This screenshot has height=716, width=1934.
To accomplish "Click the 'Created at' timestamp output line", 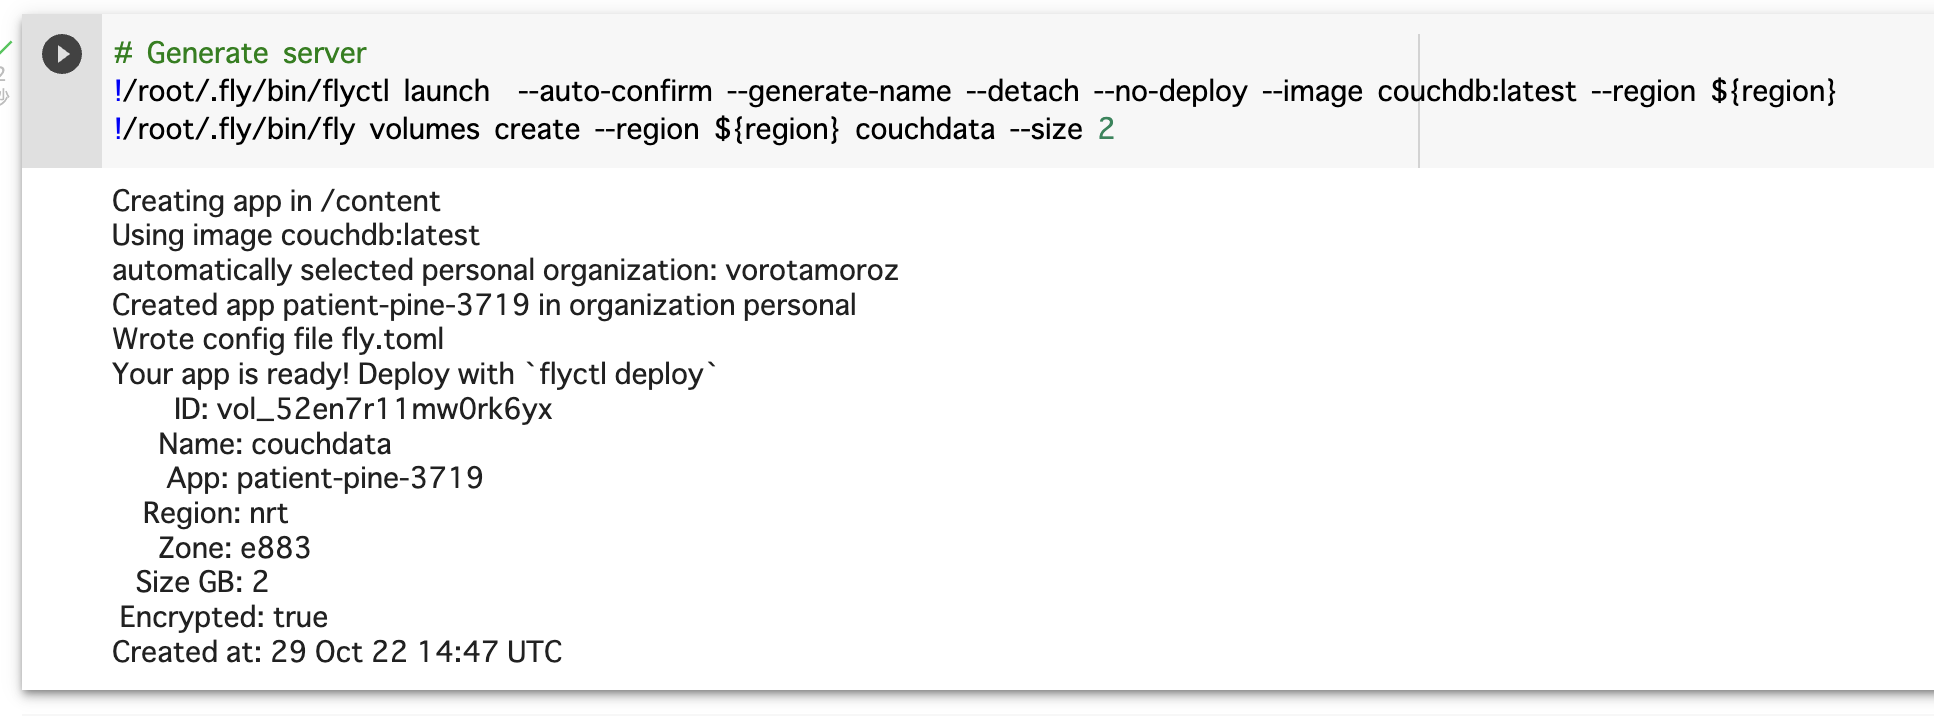I will (x=337, y=652).
